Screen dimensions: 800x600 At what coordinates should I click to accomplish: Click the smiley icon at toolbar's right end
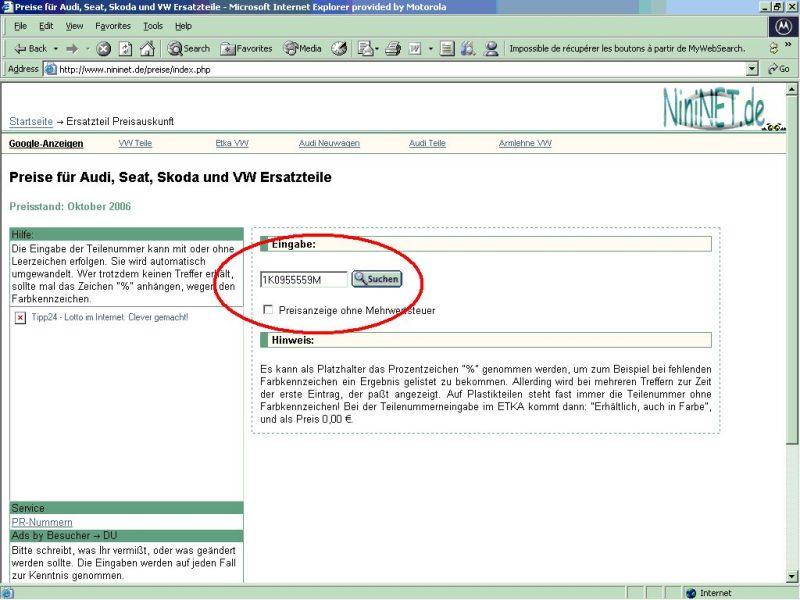pos(774,48)
